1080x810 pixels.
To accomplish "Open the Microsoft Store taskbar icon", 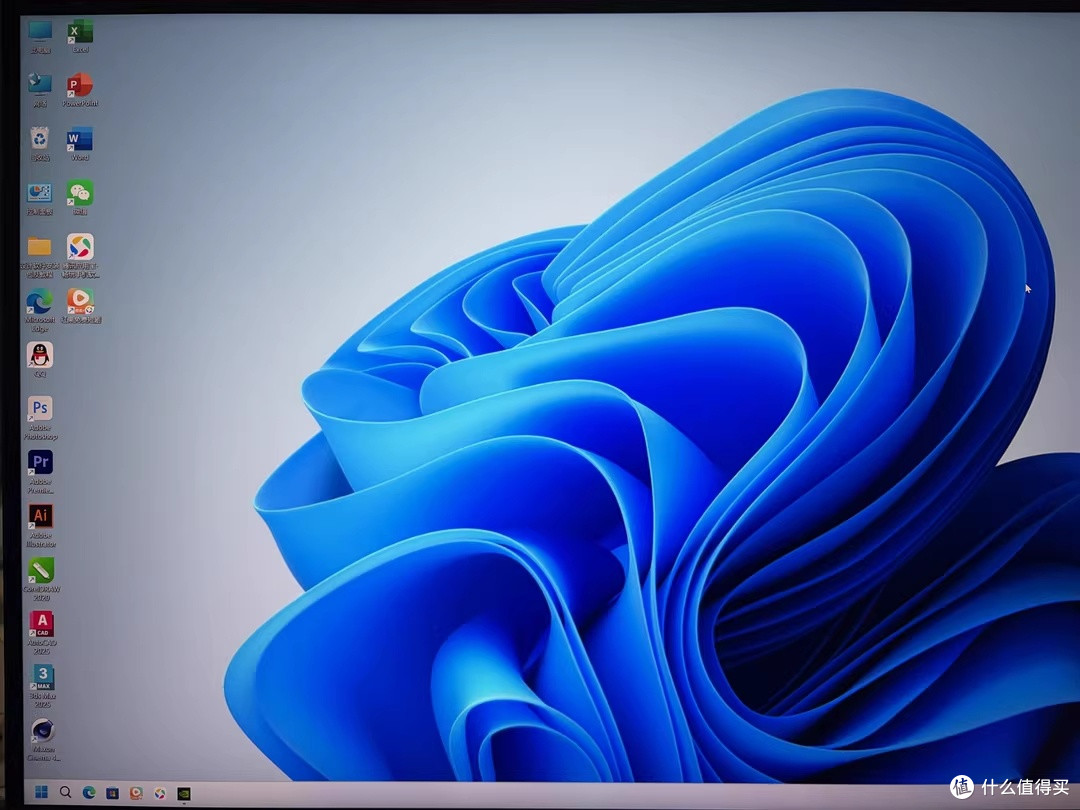I will (112, 793).
